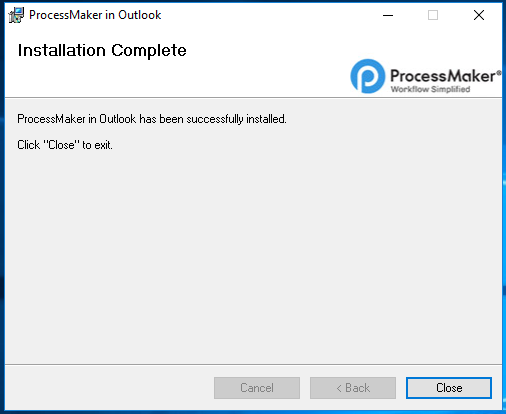Click the separator line above the button row
Screen dimensions: 506x414
coord(253,364)
